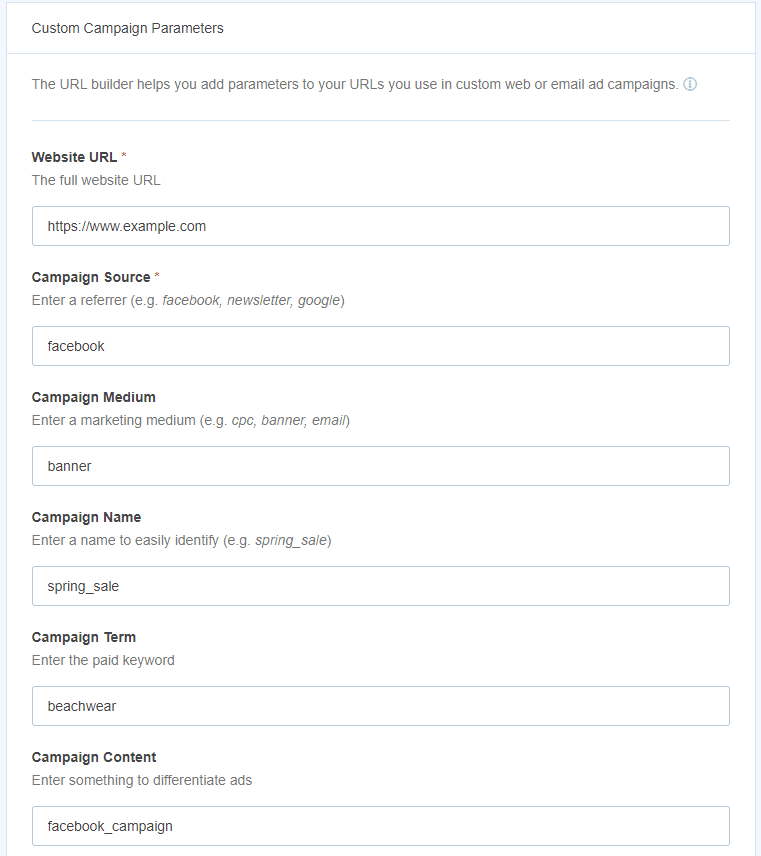Viewport: 761px width, 856px height.
Task: Click the Campaign Name heading
Action: click(89, 517)
